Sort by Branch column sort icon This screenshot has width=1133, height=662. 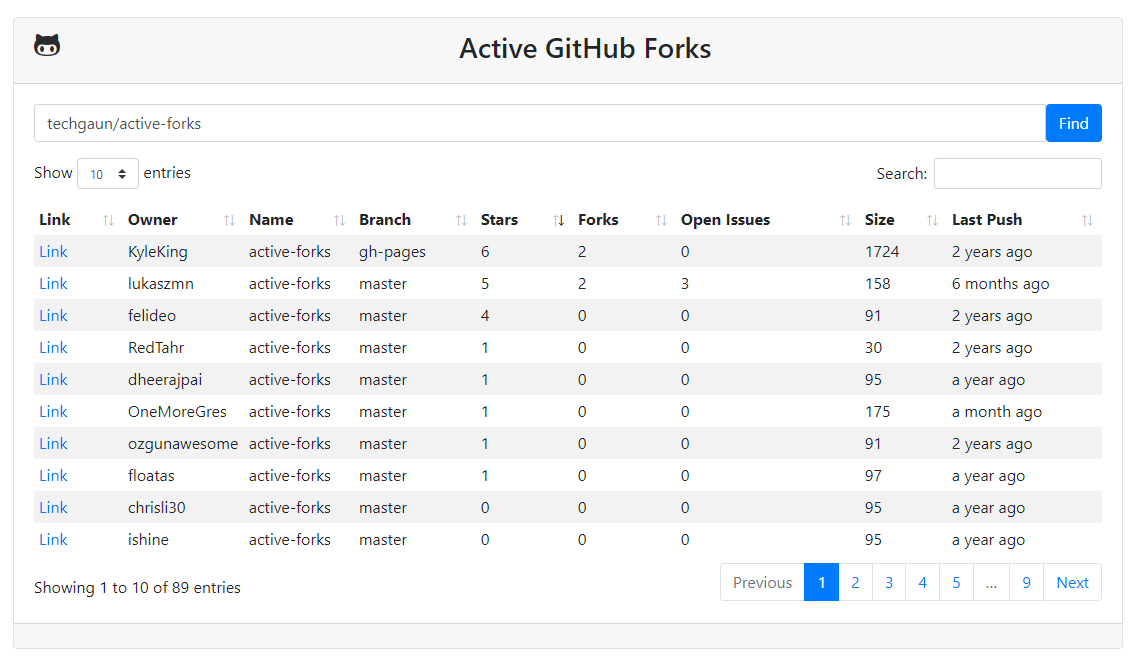click(x=461, y=220)
